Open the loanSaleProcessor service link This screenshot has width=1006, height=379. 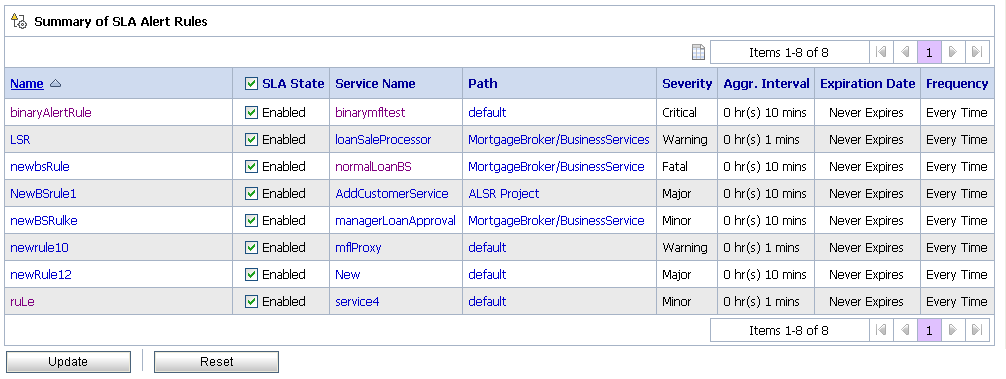(x=383, y=139)
